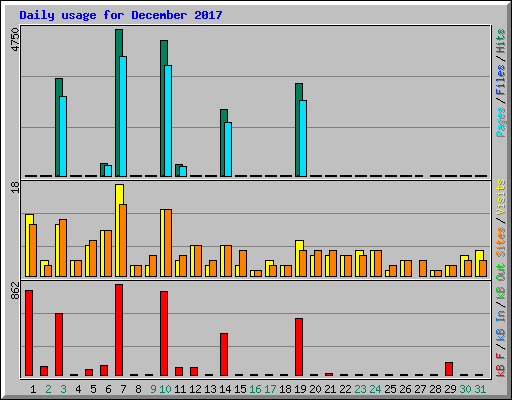The width and height of the screenshot is (512, 400).
Task: Click the green hits bar on day 10
Action: click(163, 108)
